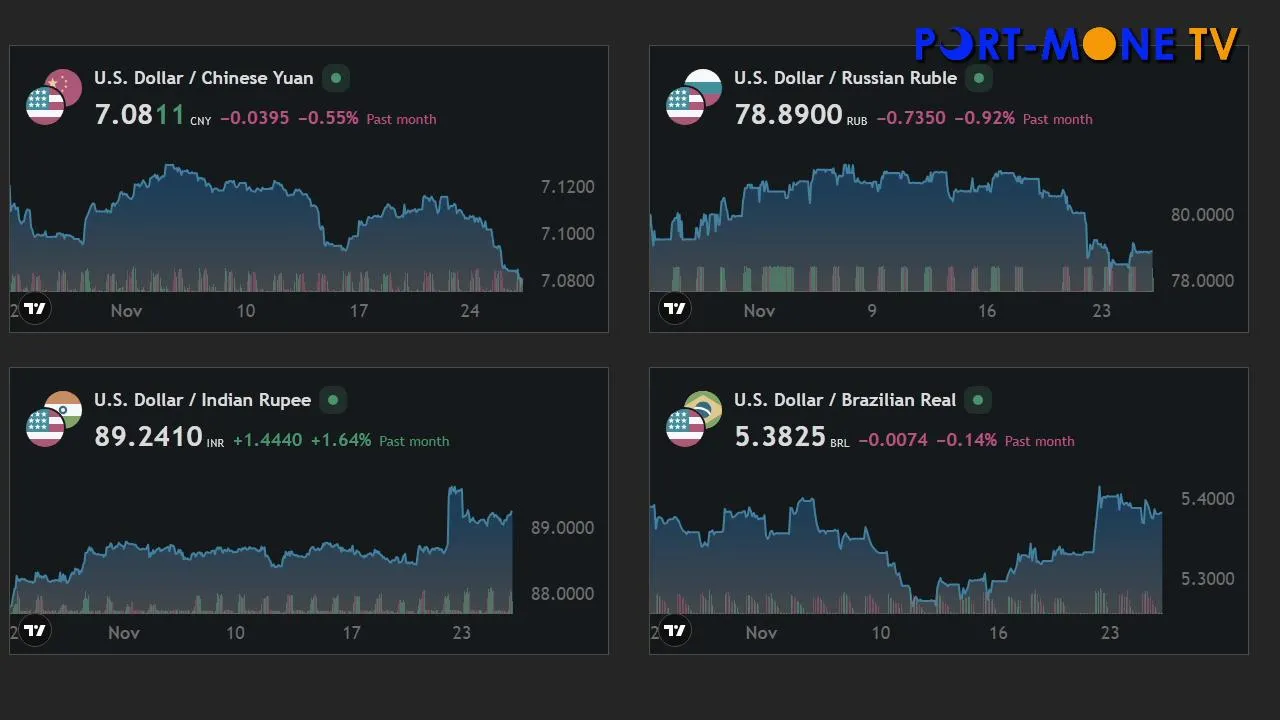Viewport: 1280px width, 720px height.
Task: Open the U.S. Dollar / Brazilian Real title
Action: [x=845, y=400]
